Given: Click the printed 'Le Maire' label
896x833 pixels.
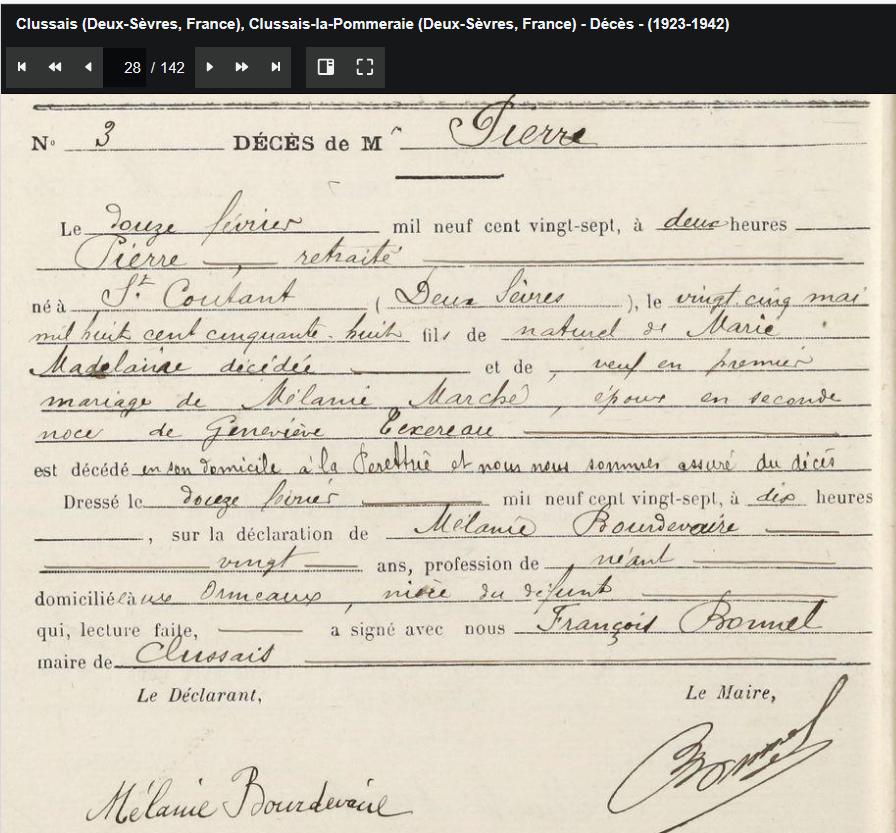Looking at the screenshot, I should (729, 693).
